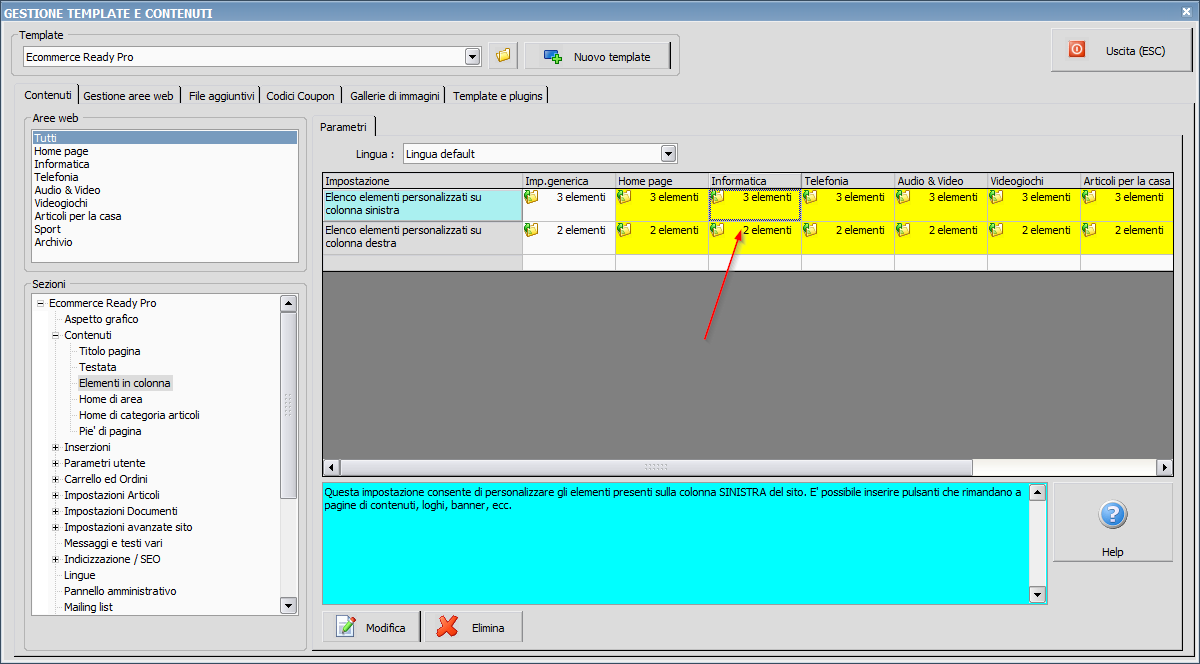Open the File aggiuntivi tab
Viewport: 1200px width, 664px height.
coord(222,96)
